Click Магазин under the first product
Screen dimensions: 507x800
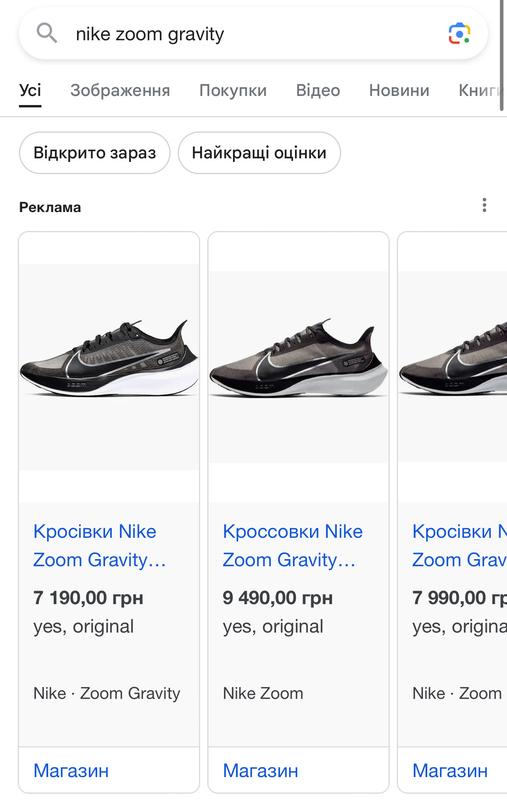[x=71, y=770]
